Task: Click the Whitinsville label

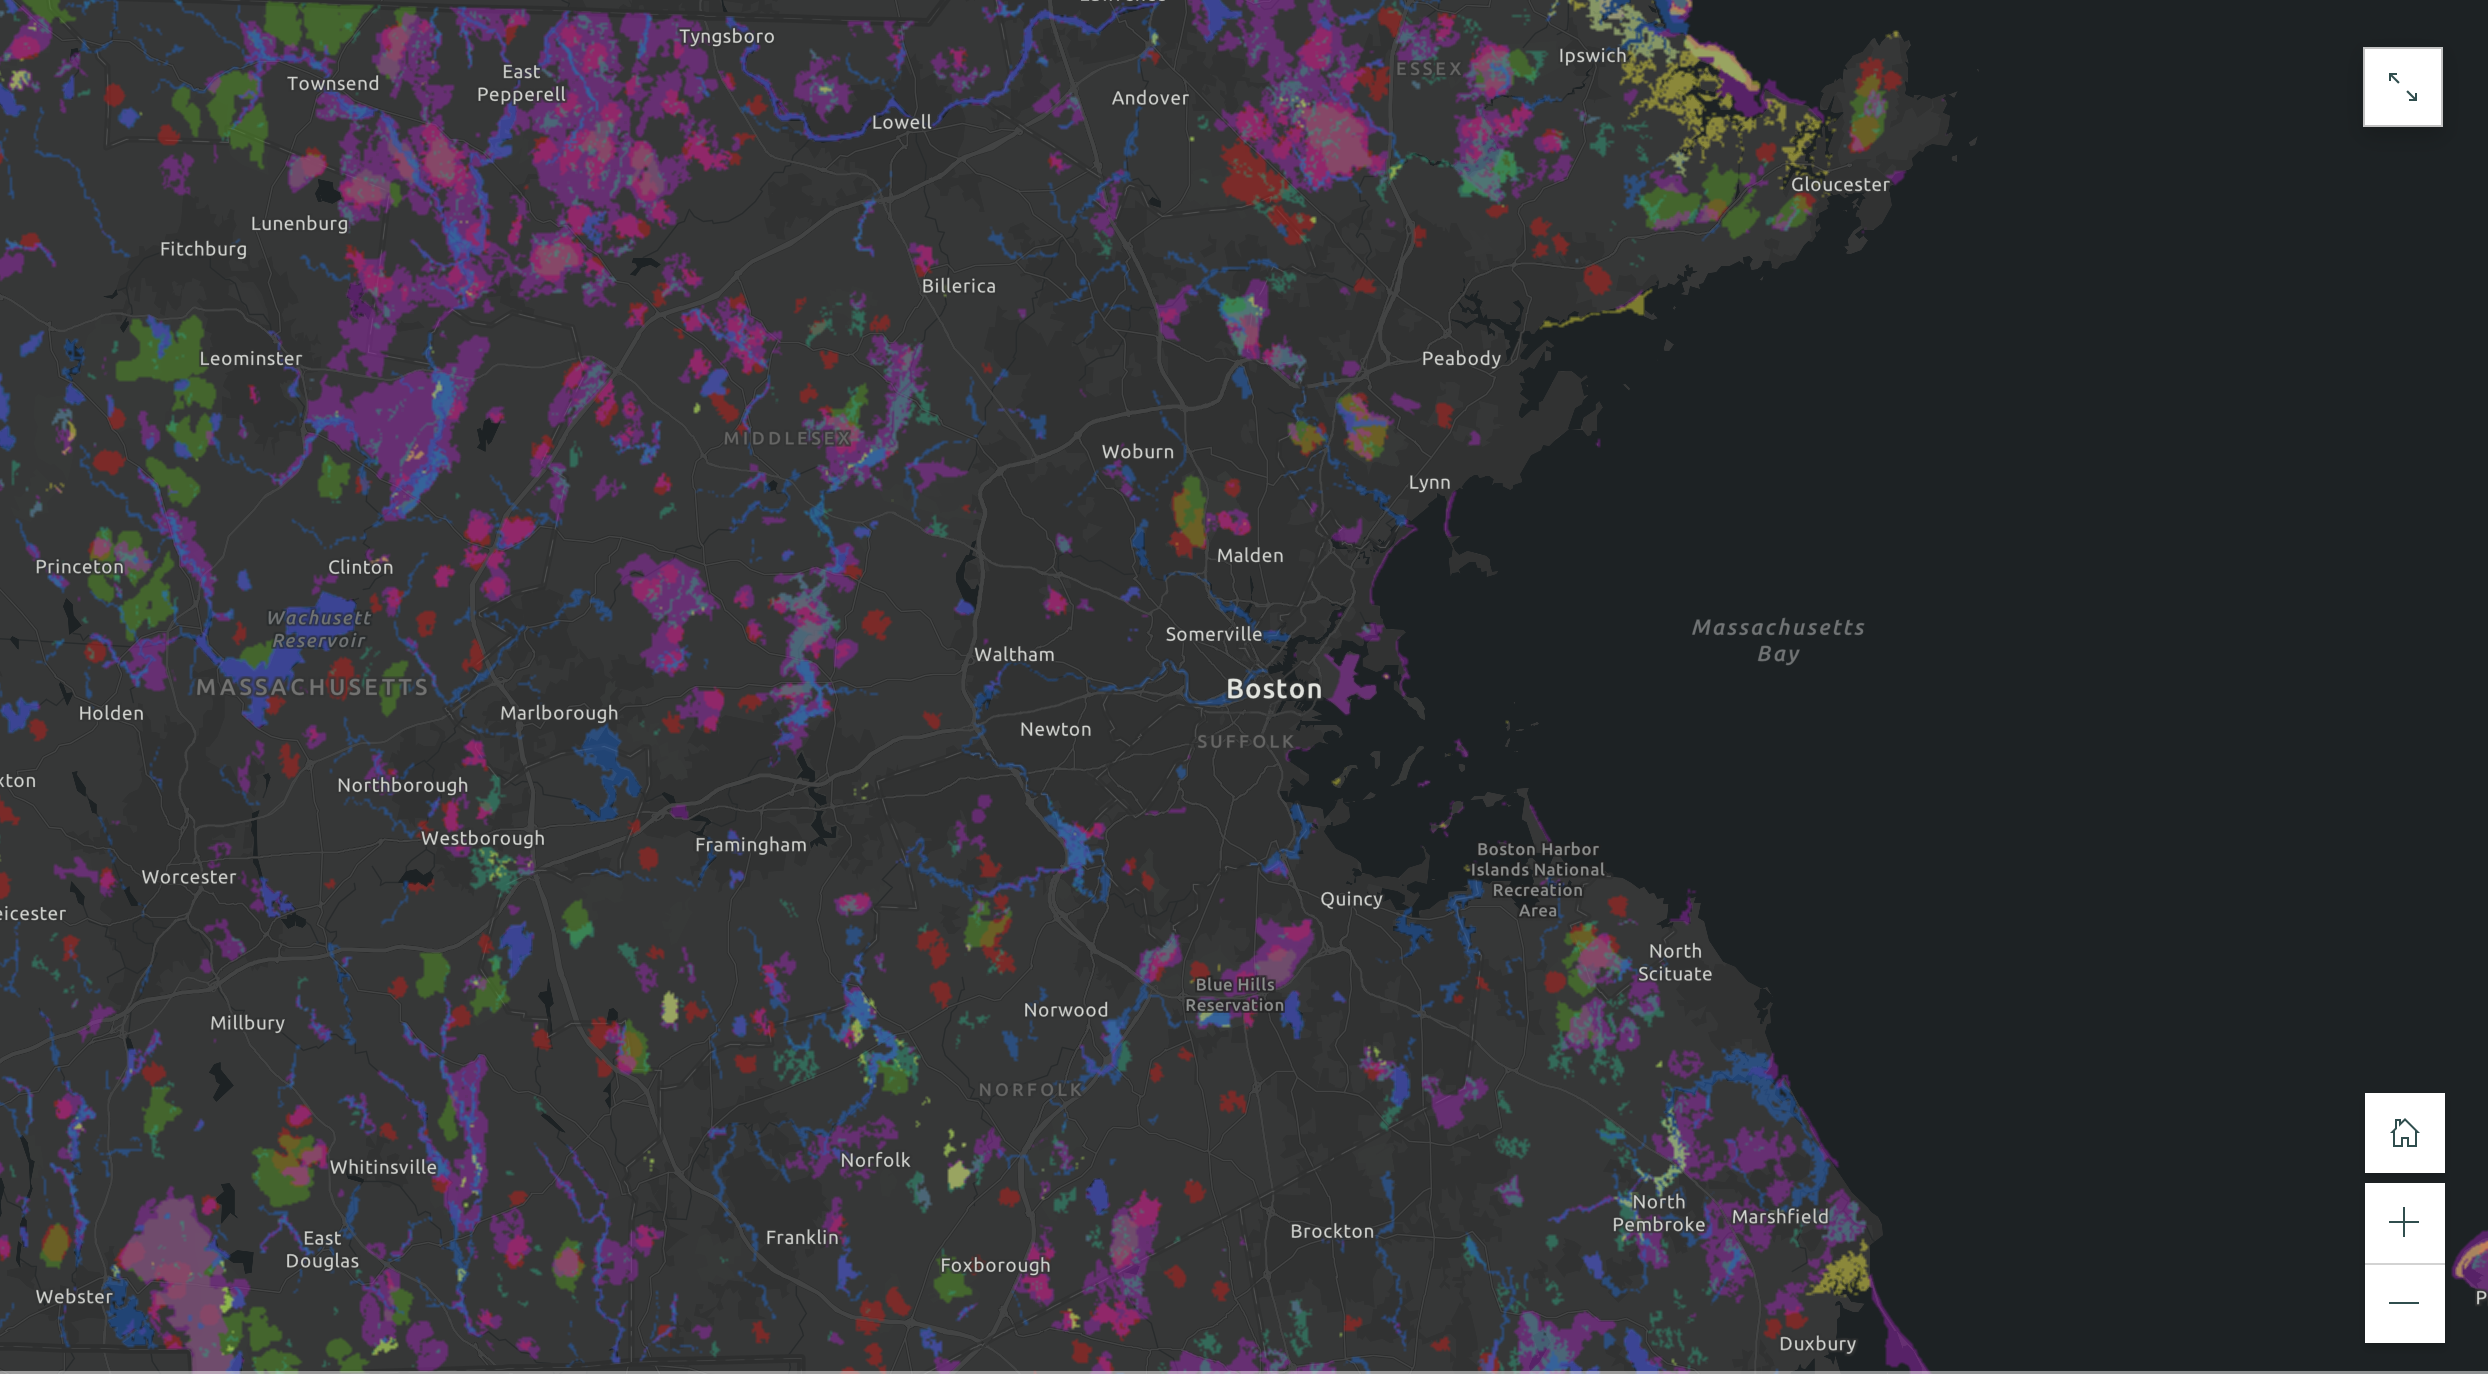Action: pyautogui.click(x=383, y=1167)
